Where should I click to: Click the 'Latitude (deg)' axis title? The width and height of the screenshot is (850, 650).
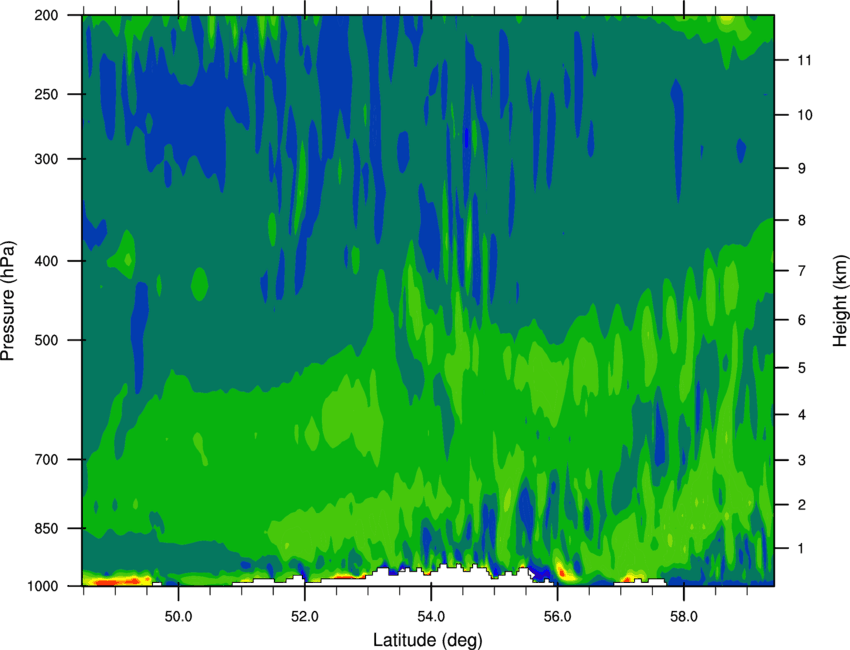pos(428,640)
